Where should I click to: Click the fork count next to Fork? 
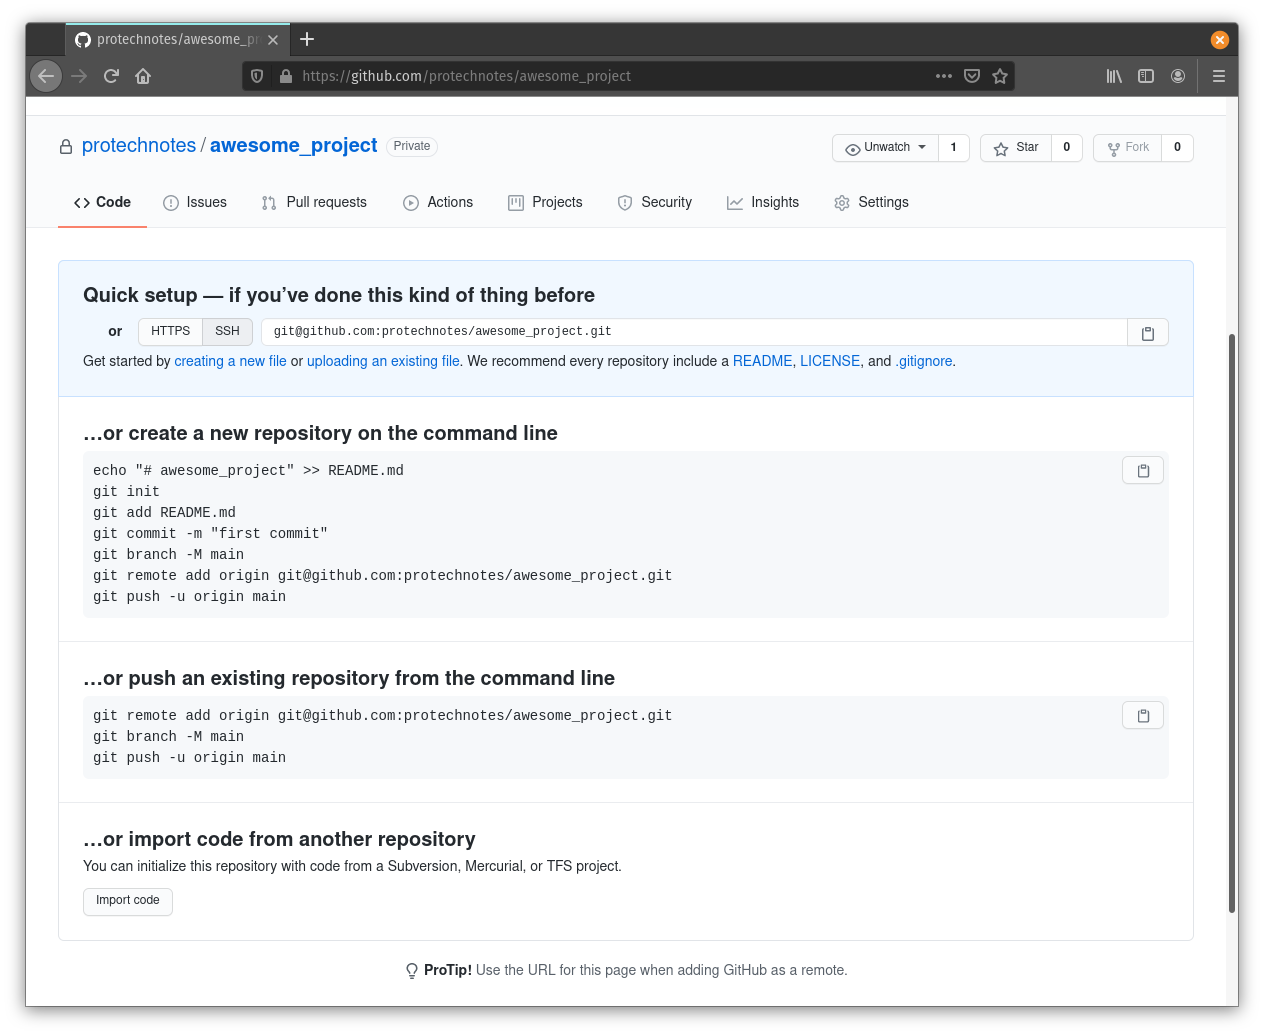[x=1178, y=148]
